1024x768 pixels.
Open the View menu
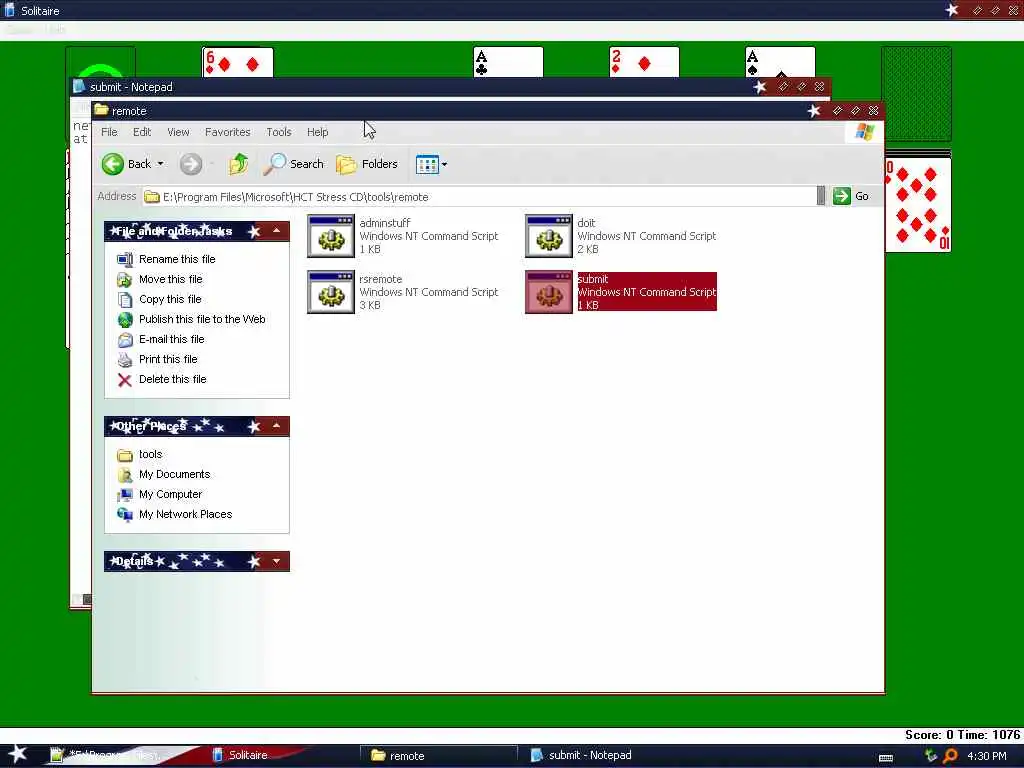[178, 132]
